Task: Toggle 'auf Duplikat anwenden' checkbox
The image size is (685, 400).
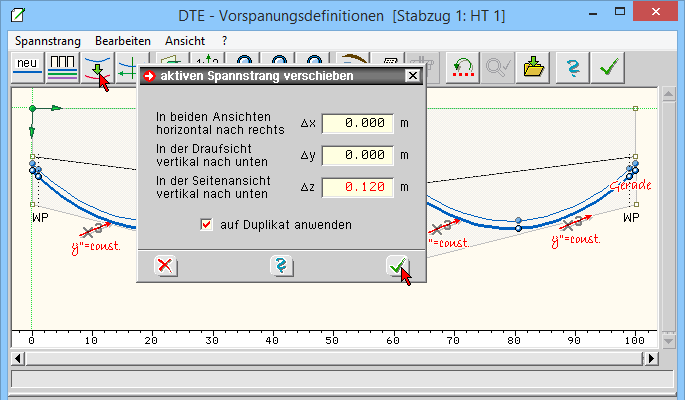Action: [207, 224]
